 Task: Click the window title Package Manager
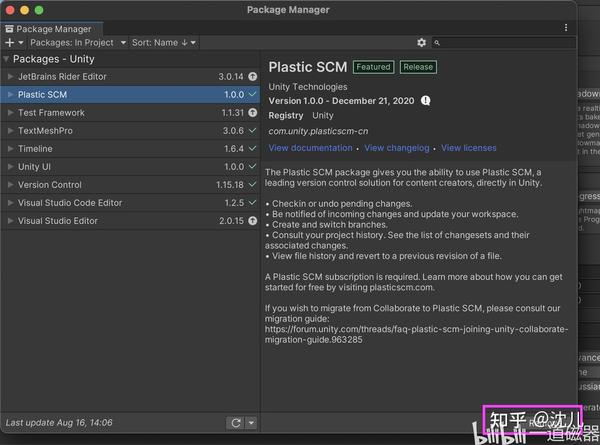point(288,10)
